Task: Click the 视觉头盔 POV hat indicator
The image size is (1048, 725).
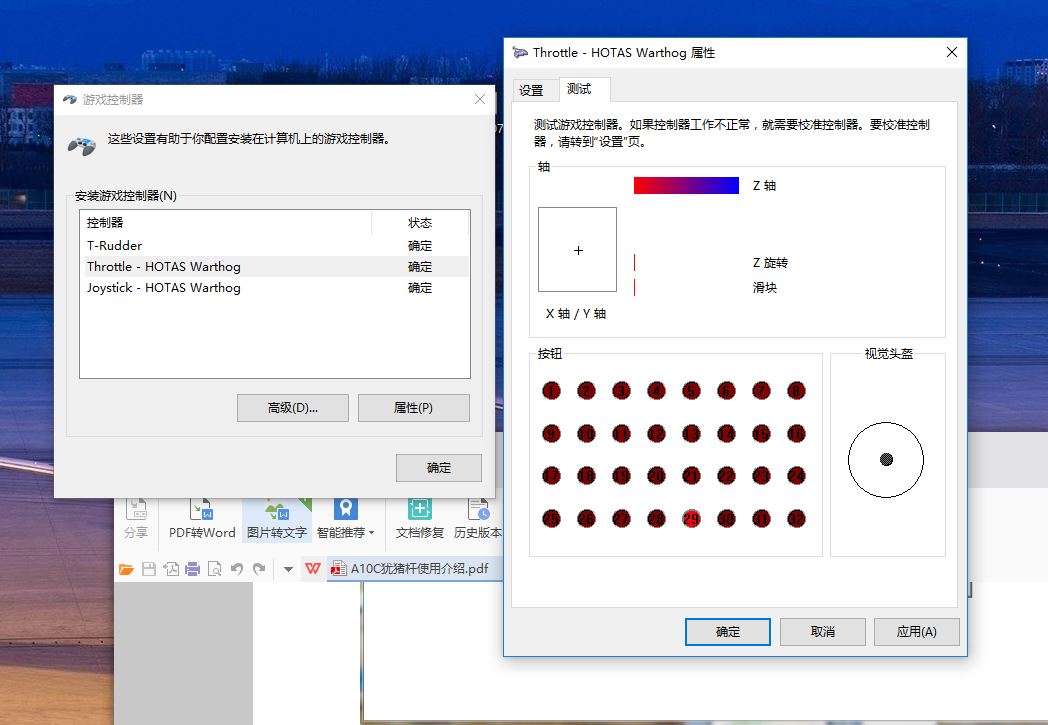Action: pos(886,460)
